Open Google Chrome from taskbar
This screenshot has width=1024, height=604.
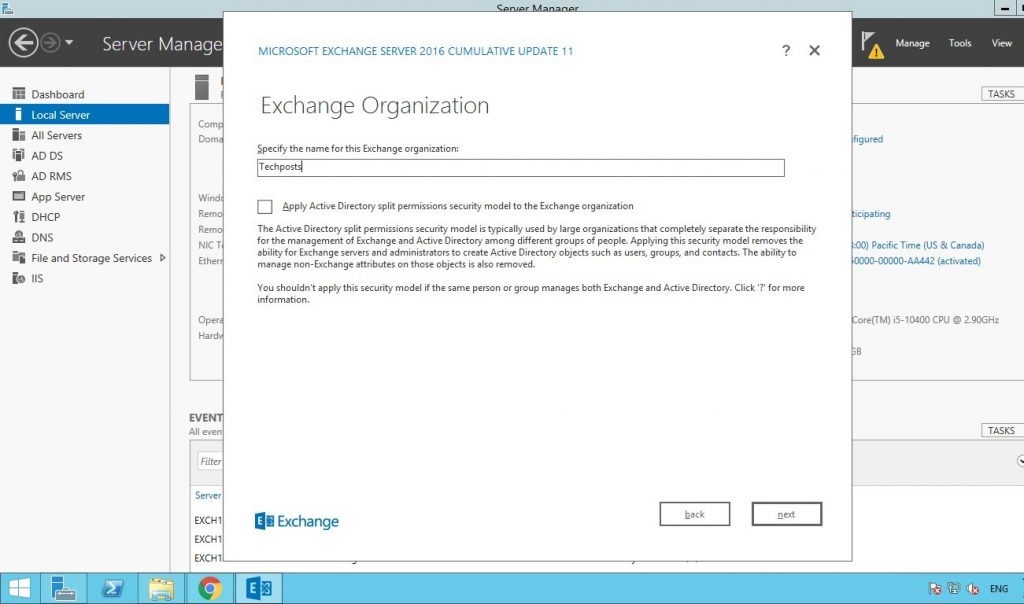(x=210, y=588)
